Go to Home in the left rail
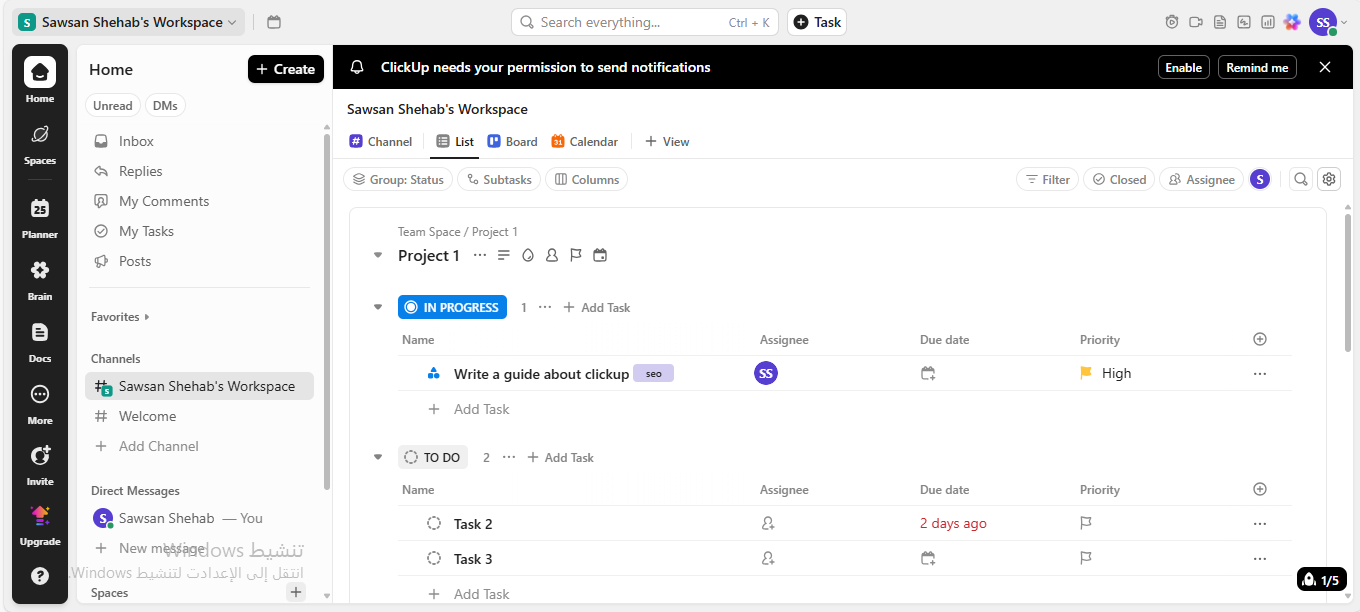Image resolution: width=1360 pixels, height=612 pixels. pos(40,80)
